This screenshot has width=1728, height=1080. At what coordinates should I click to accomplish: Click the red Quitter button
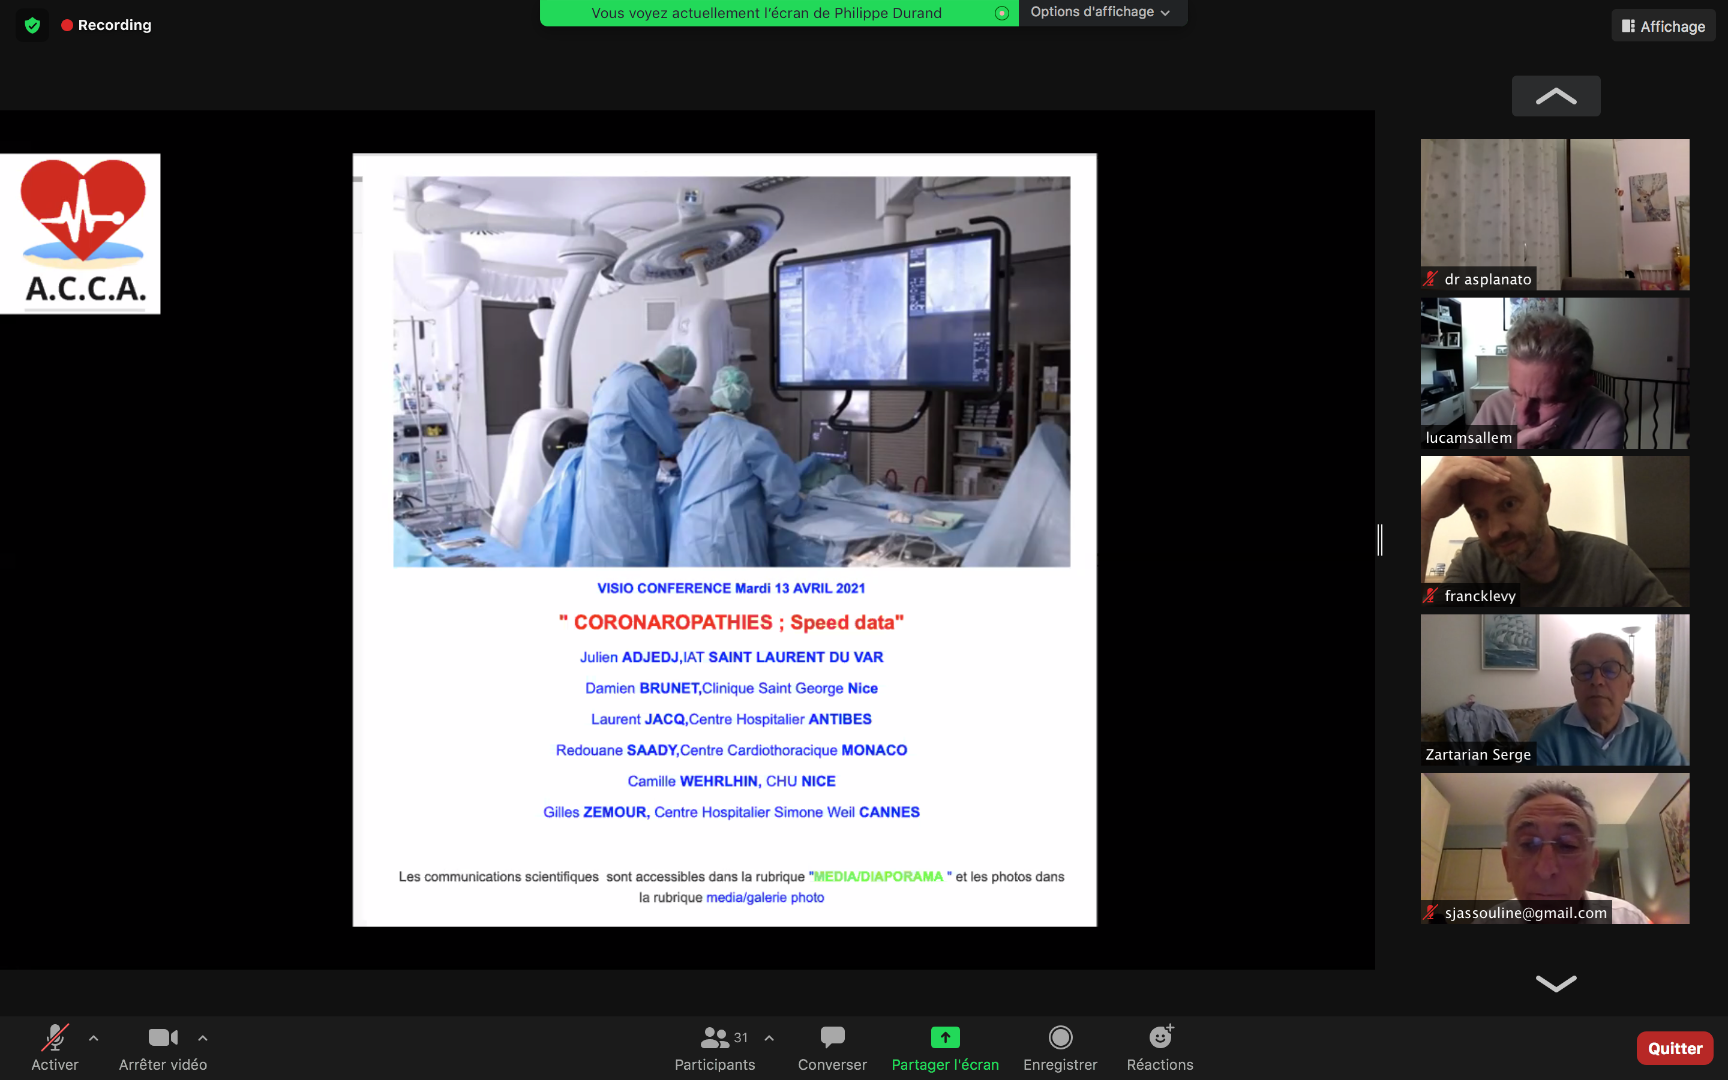click(1675, 1048)
